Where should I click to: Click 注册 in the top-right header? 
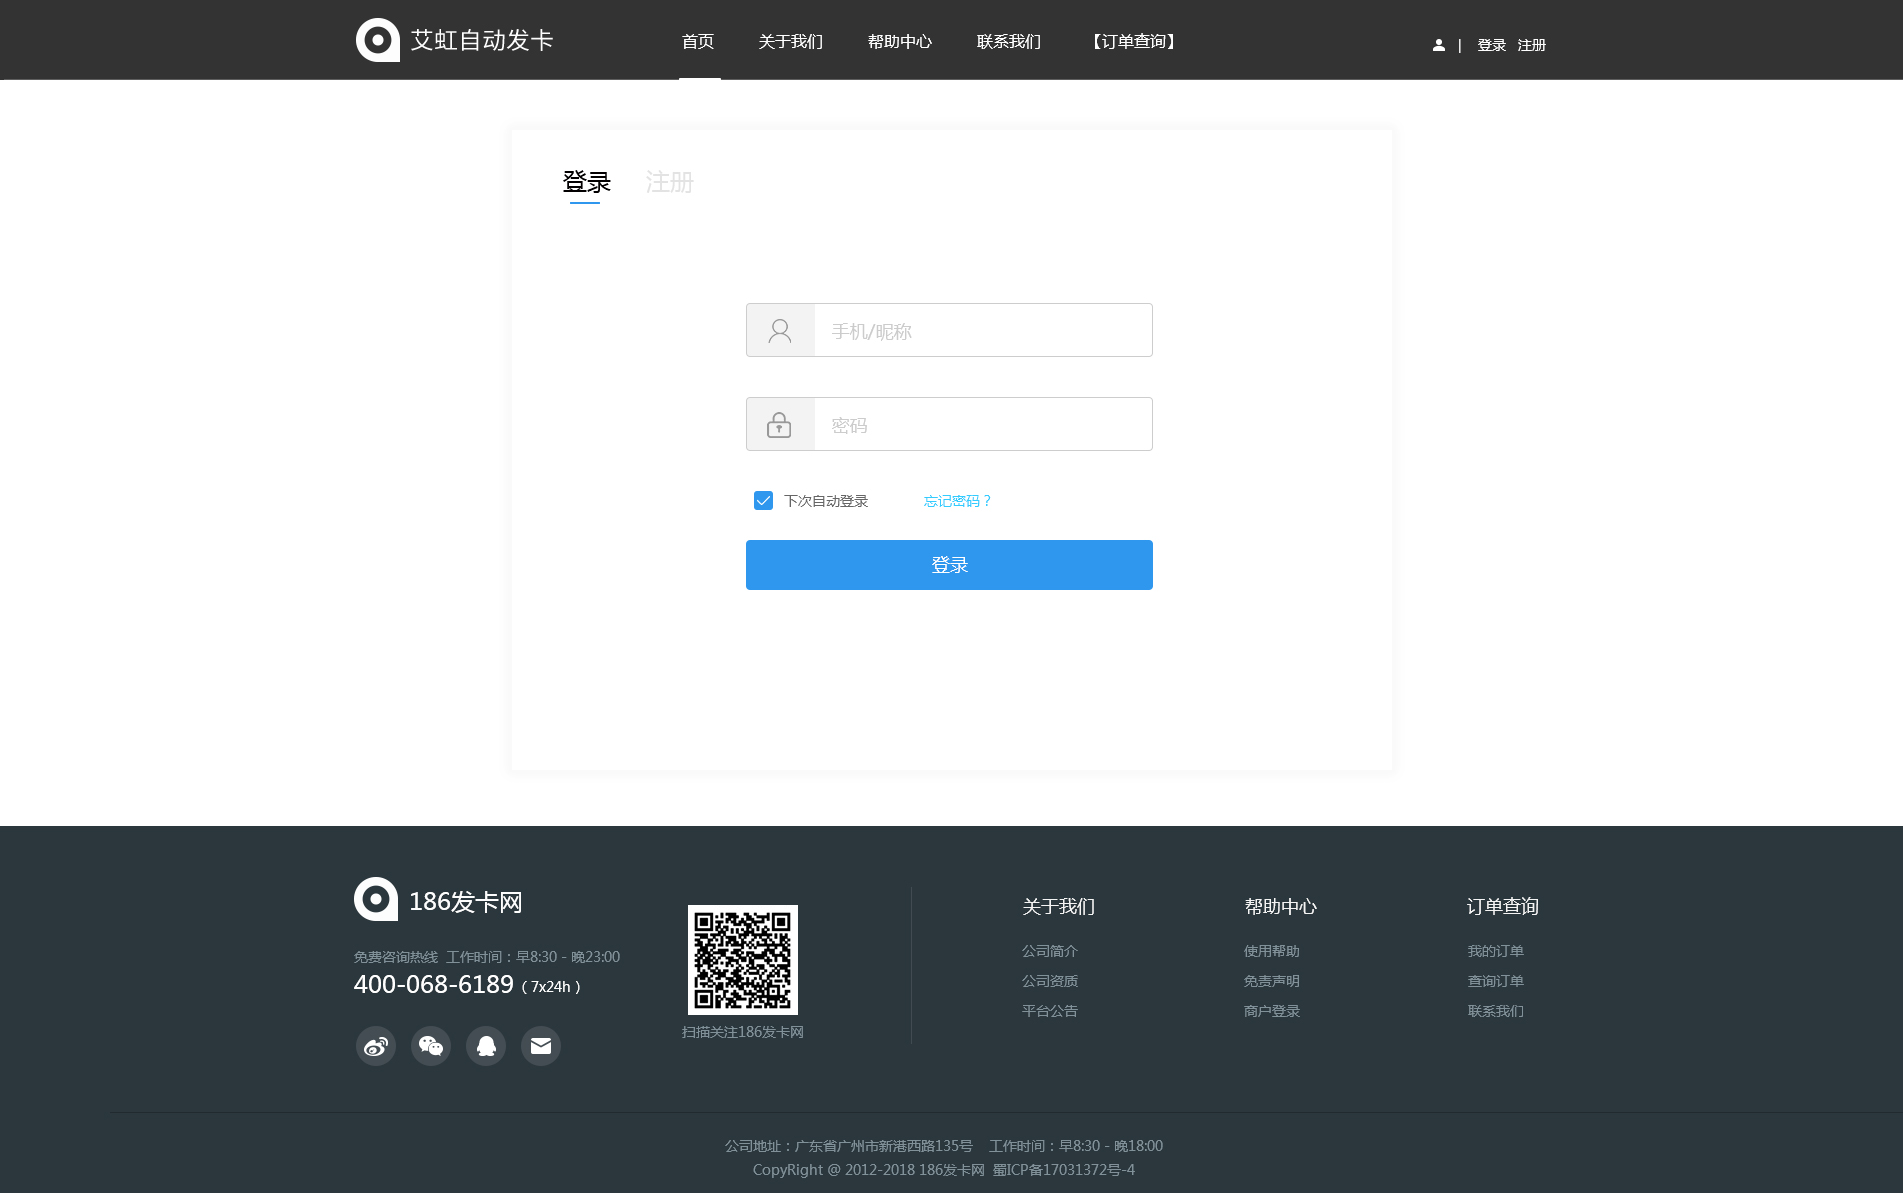(x=1531, y=45)
